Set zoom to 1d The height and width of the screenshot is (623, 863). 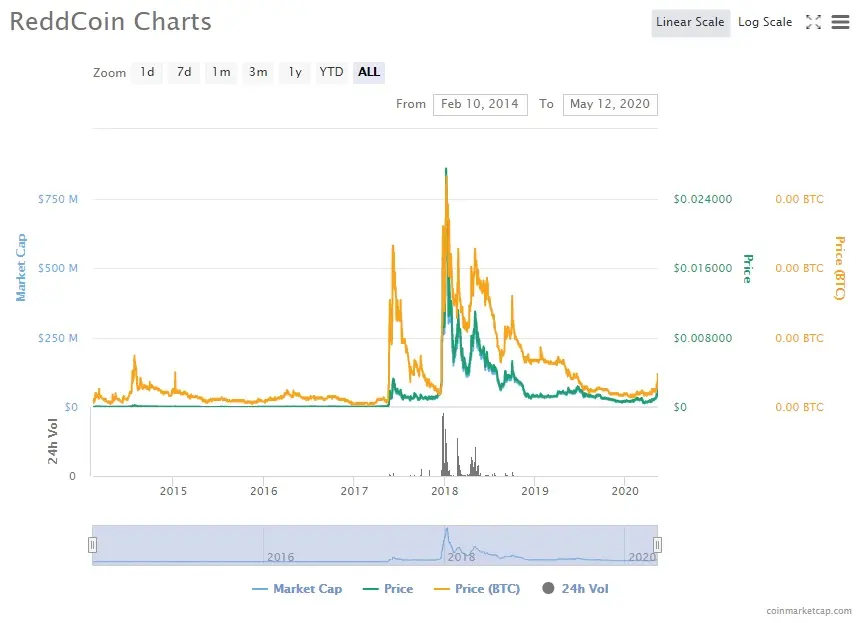[147, 72]
